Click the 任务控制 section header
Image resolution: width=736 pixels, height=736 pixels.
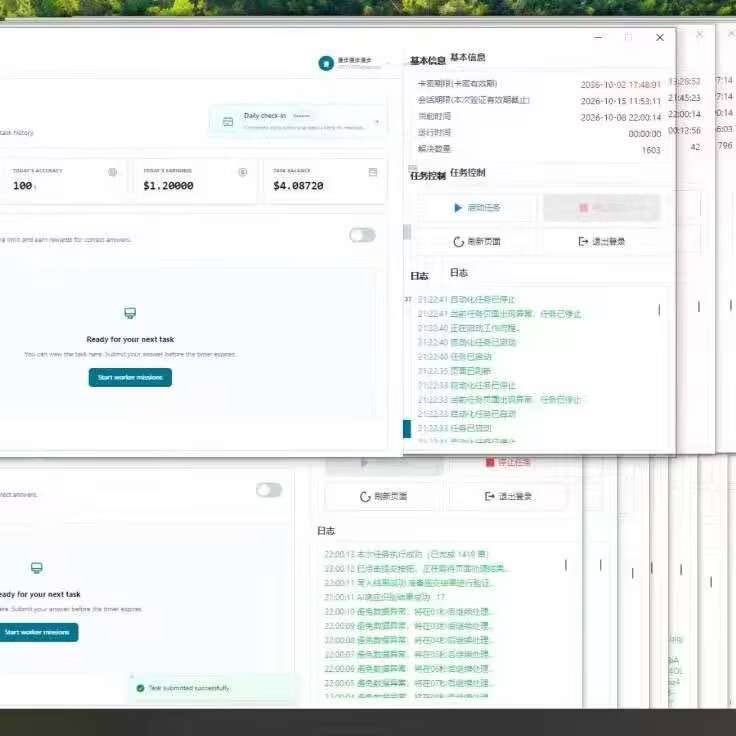click(468, 173)
